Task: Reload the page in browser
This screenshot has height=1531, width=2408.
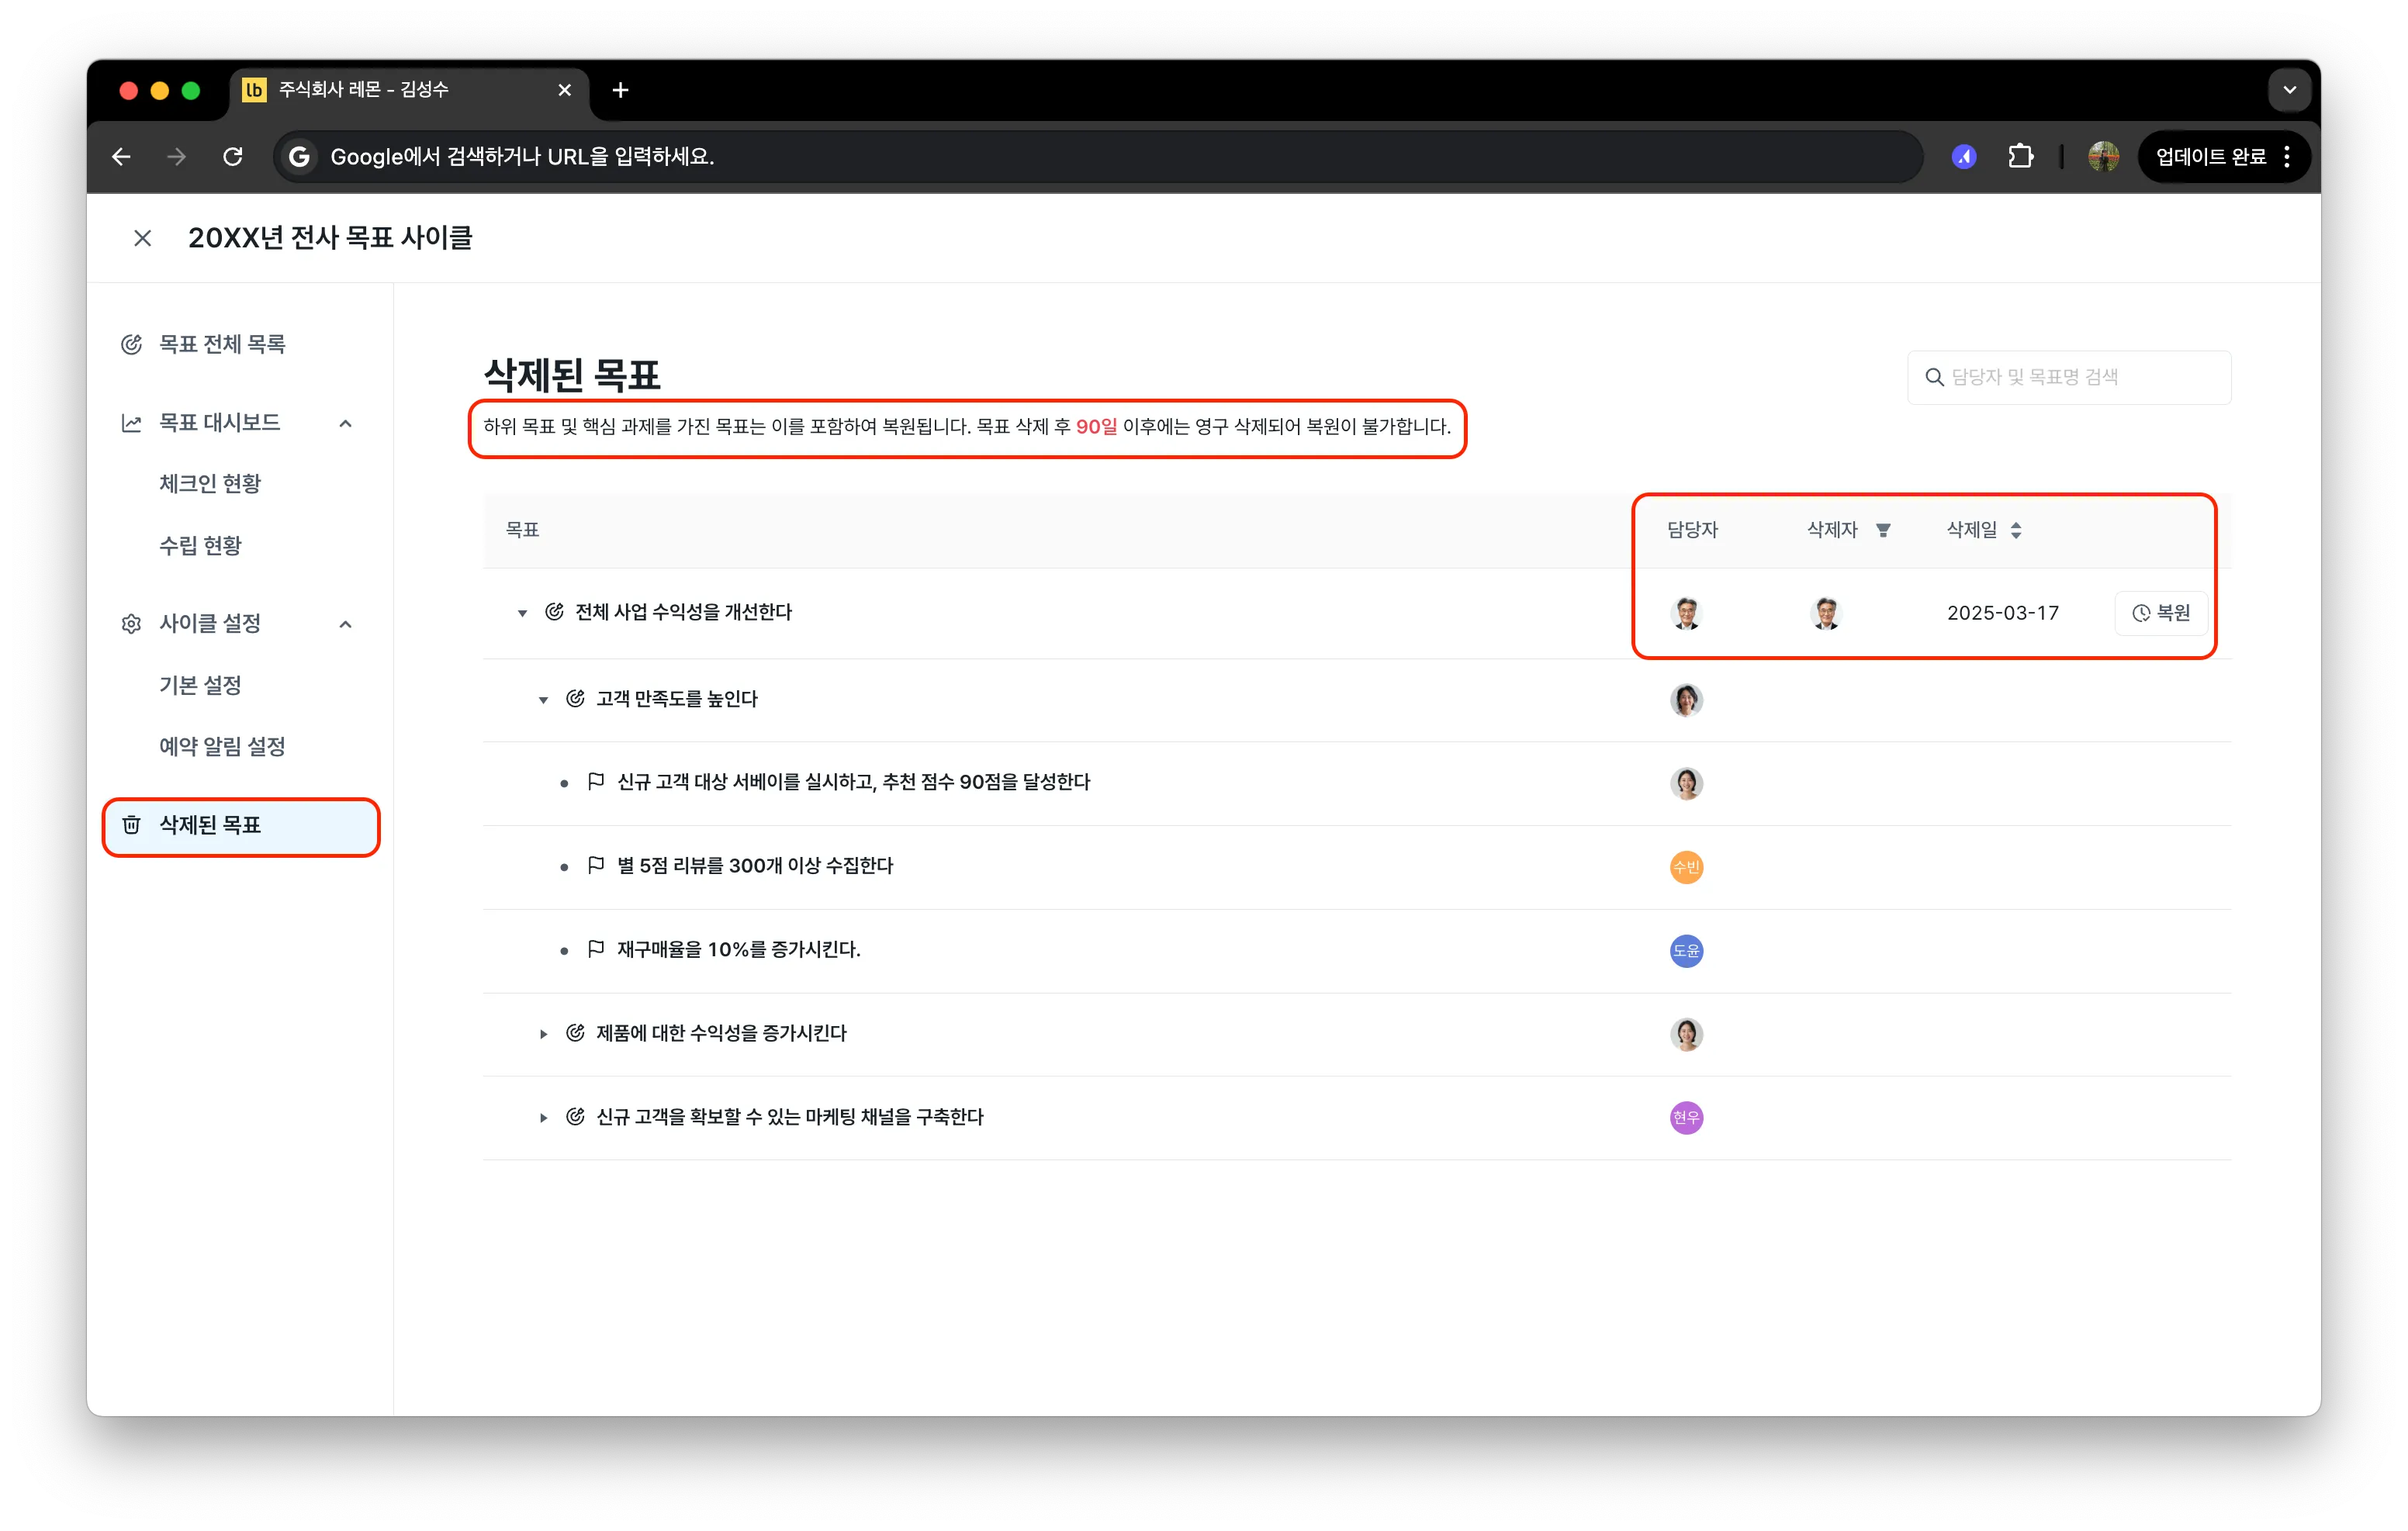Action: tap(233, 157)
